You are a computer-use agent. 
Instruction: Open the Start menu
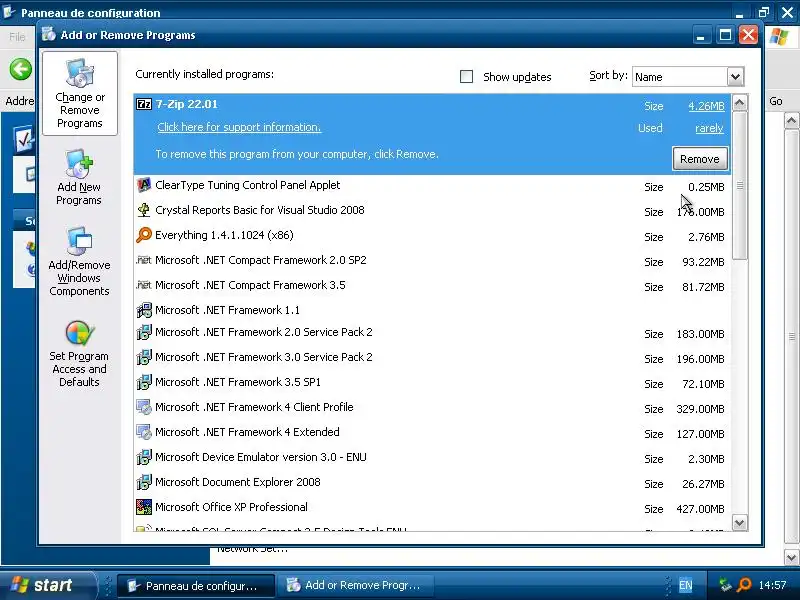click(47, 585)
